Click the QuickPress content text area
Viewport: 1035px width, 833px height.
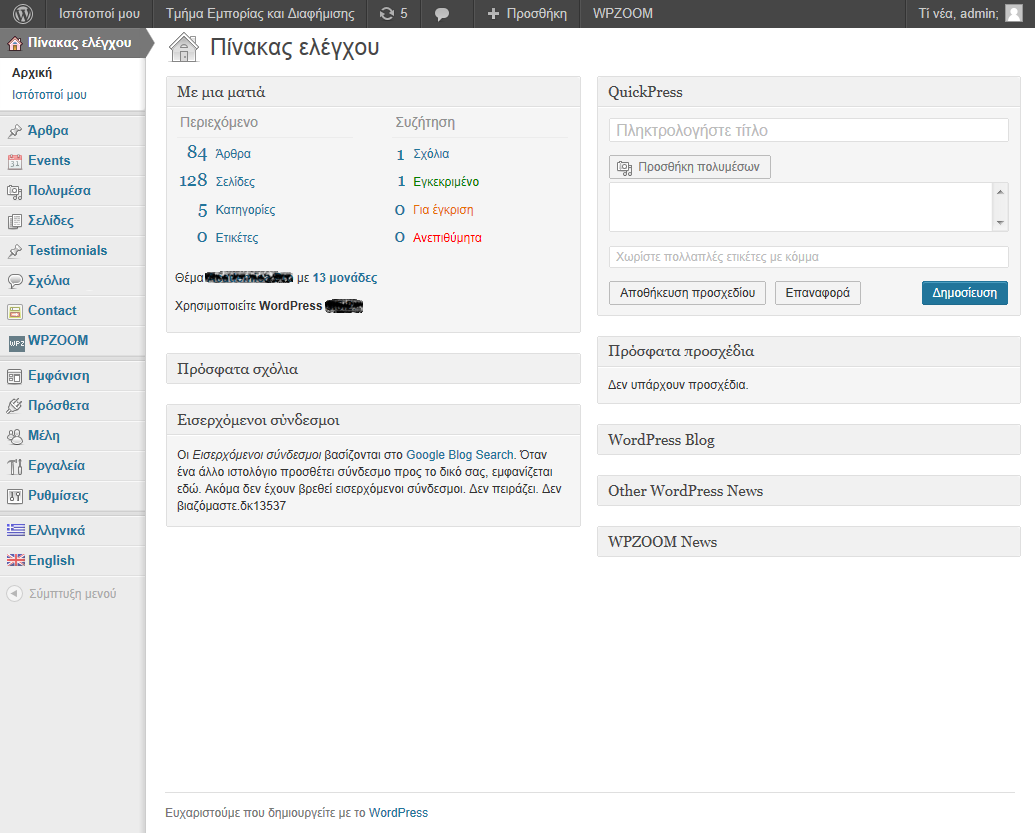(801, 207)
